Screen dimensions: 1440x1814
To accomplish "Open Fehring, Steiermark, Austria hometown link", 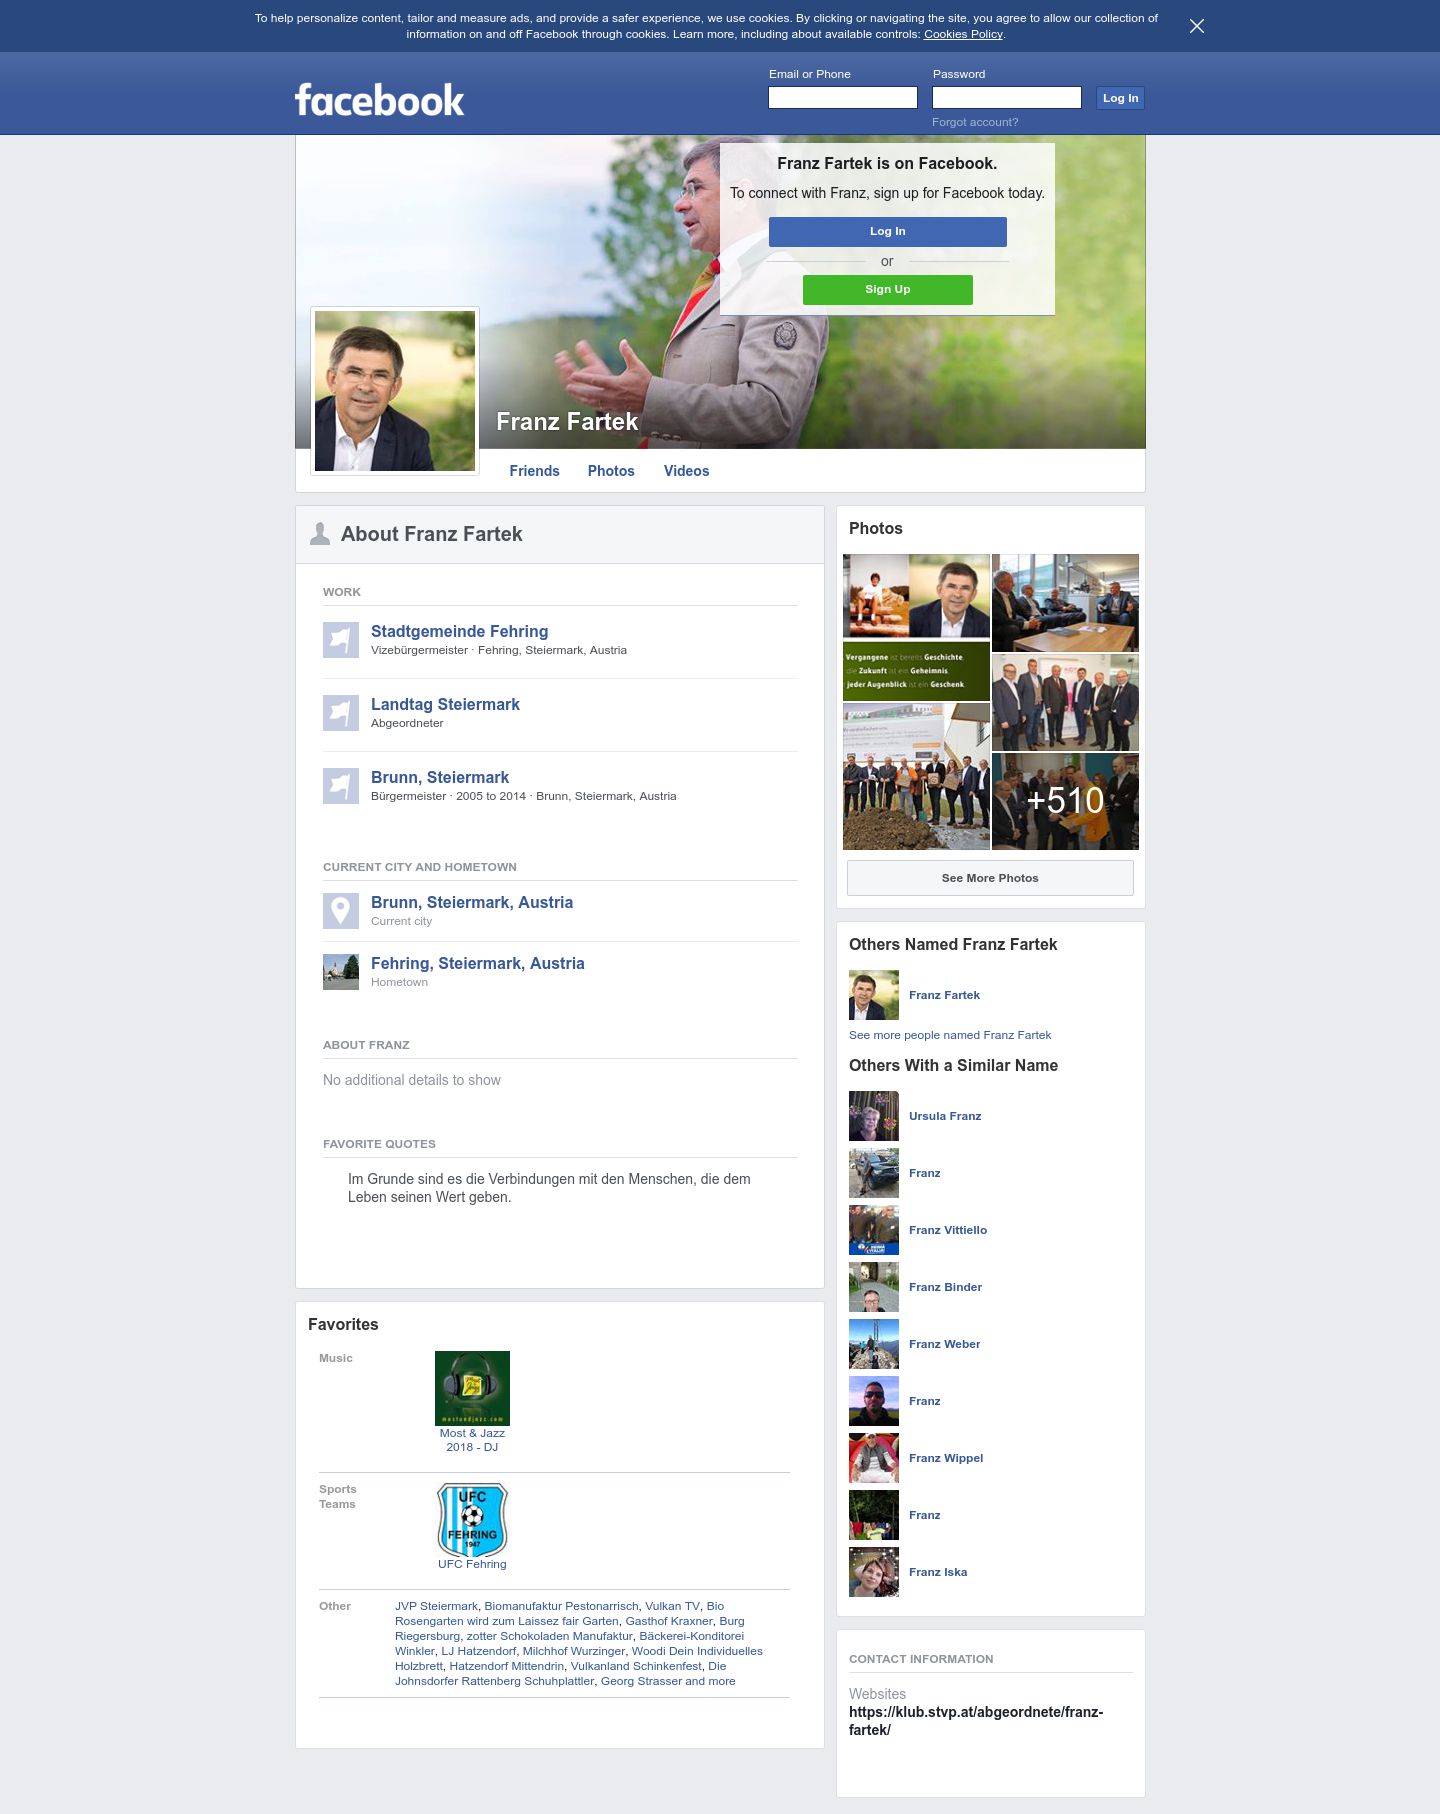I will 478,963.
